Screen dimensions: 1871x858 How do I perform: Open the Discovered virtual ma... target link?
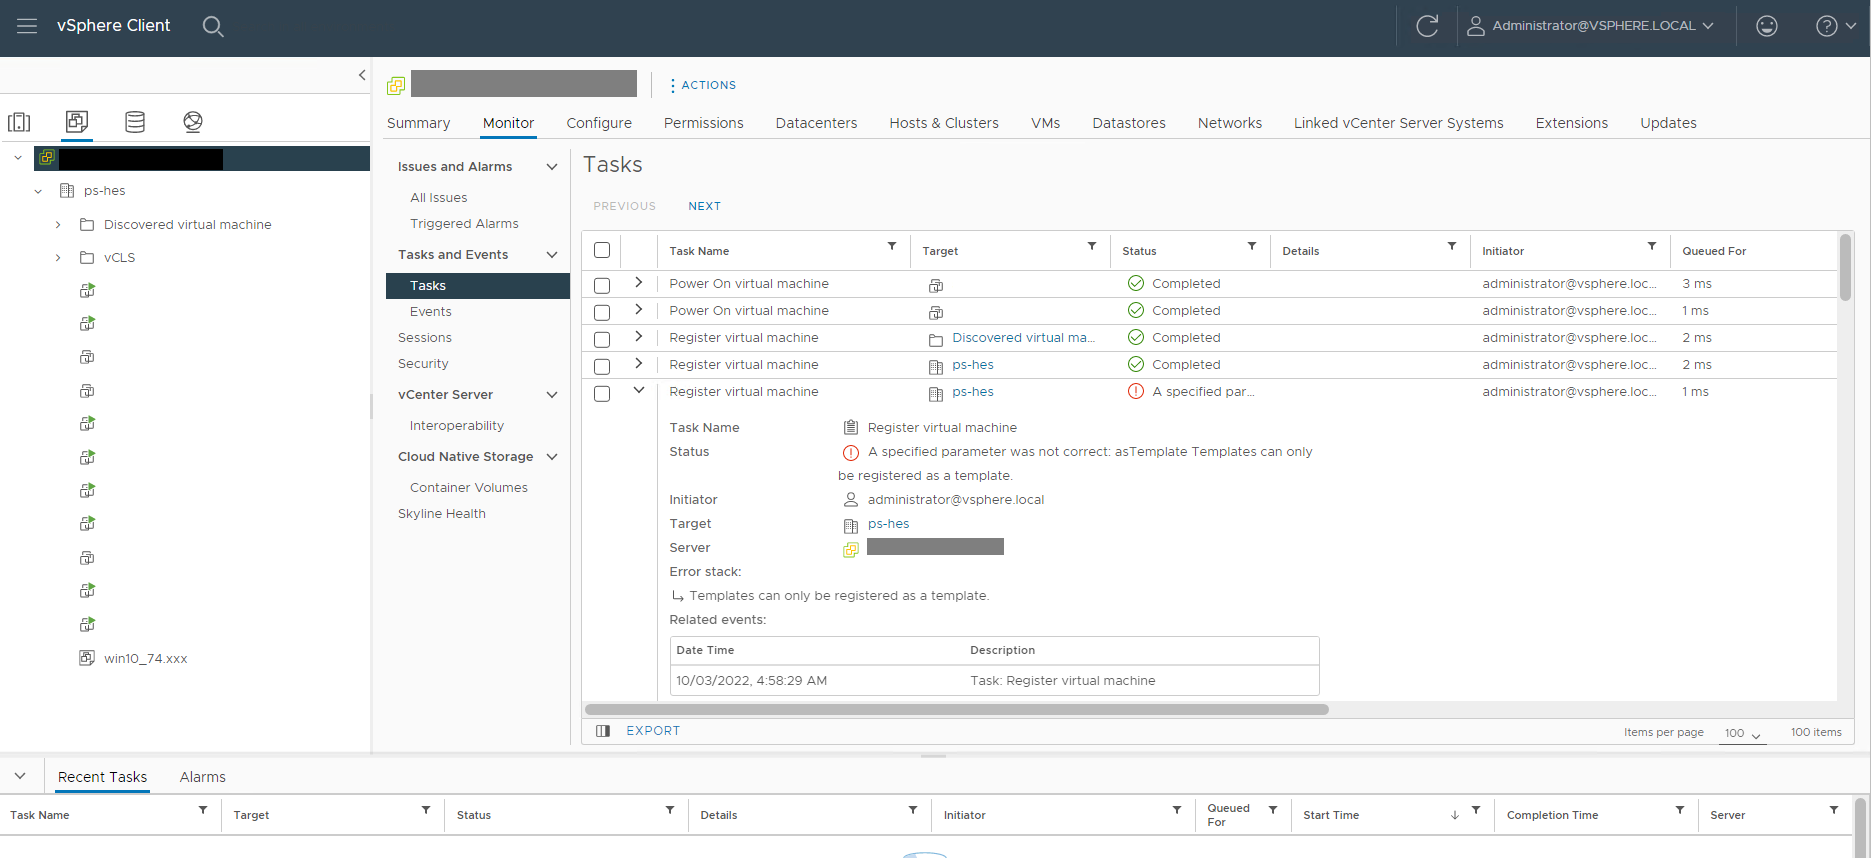(x=1023, y=338)
